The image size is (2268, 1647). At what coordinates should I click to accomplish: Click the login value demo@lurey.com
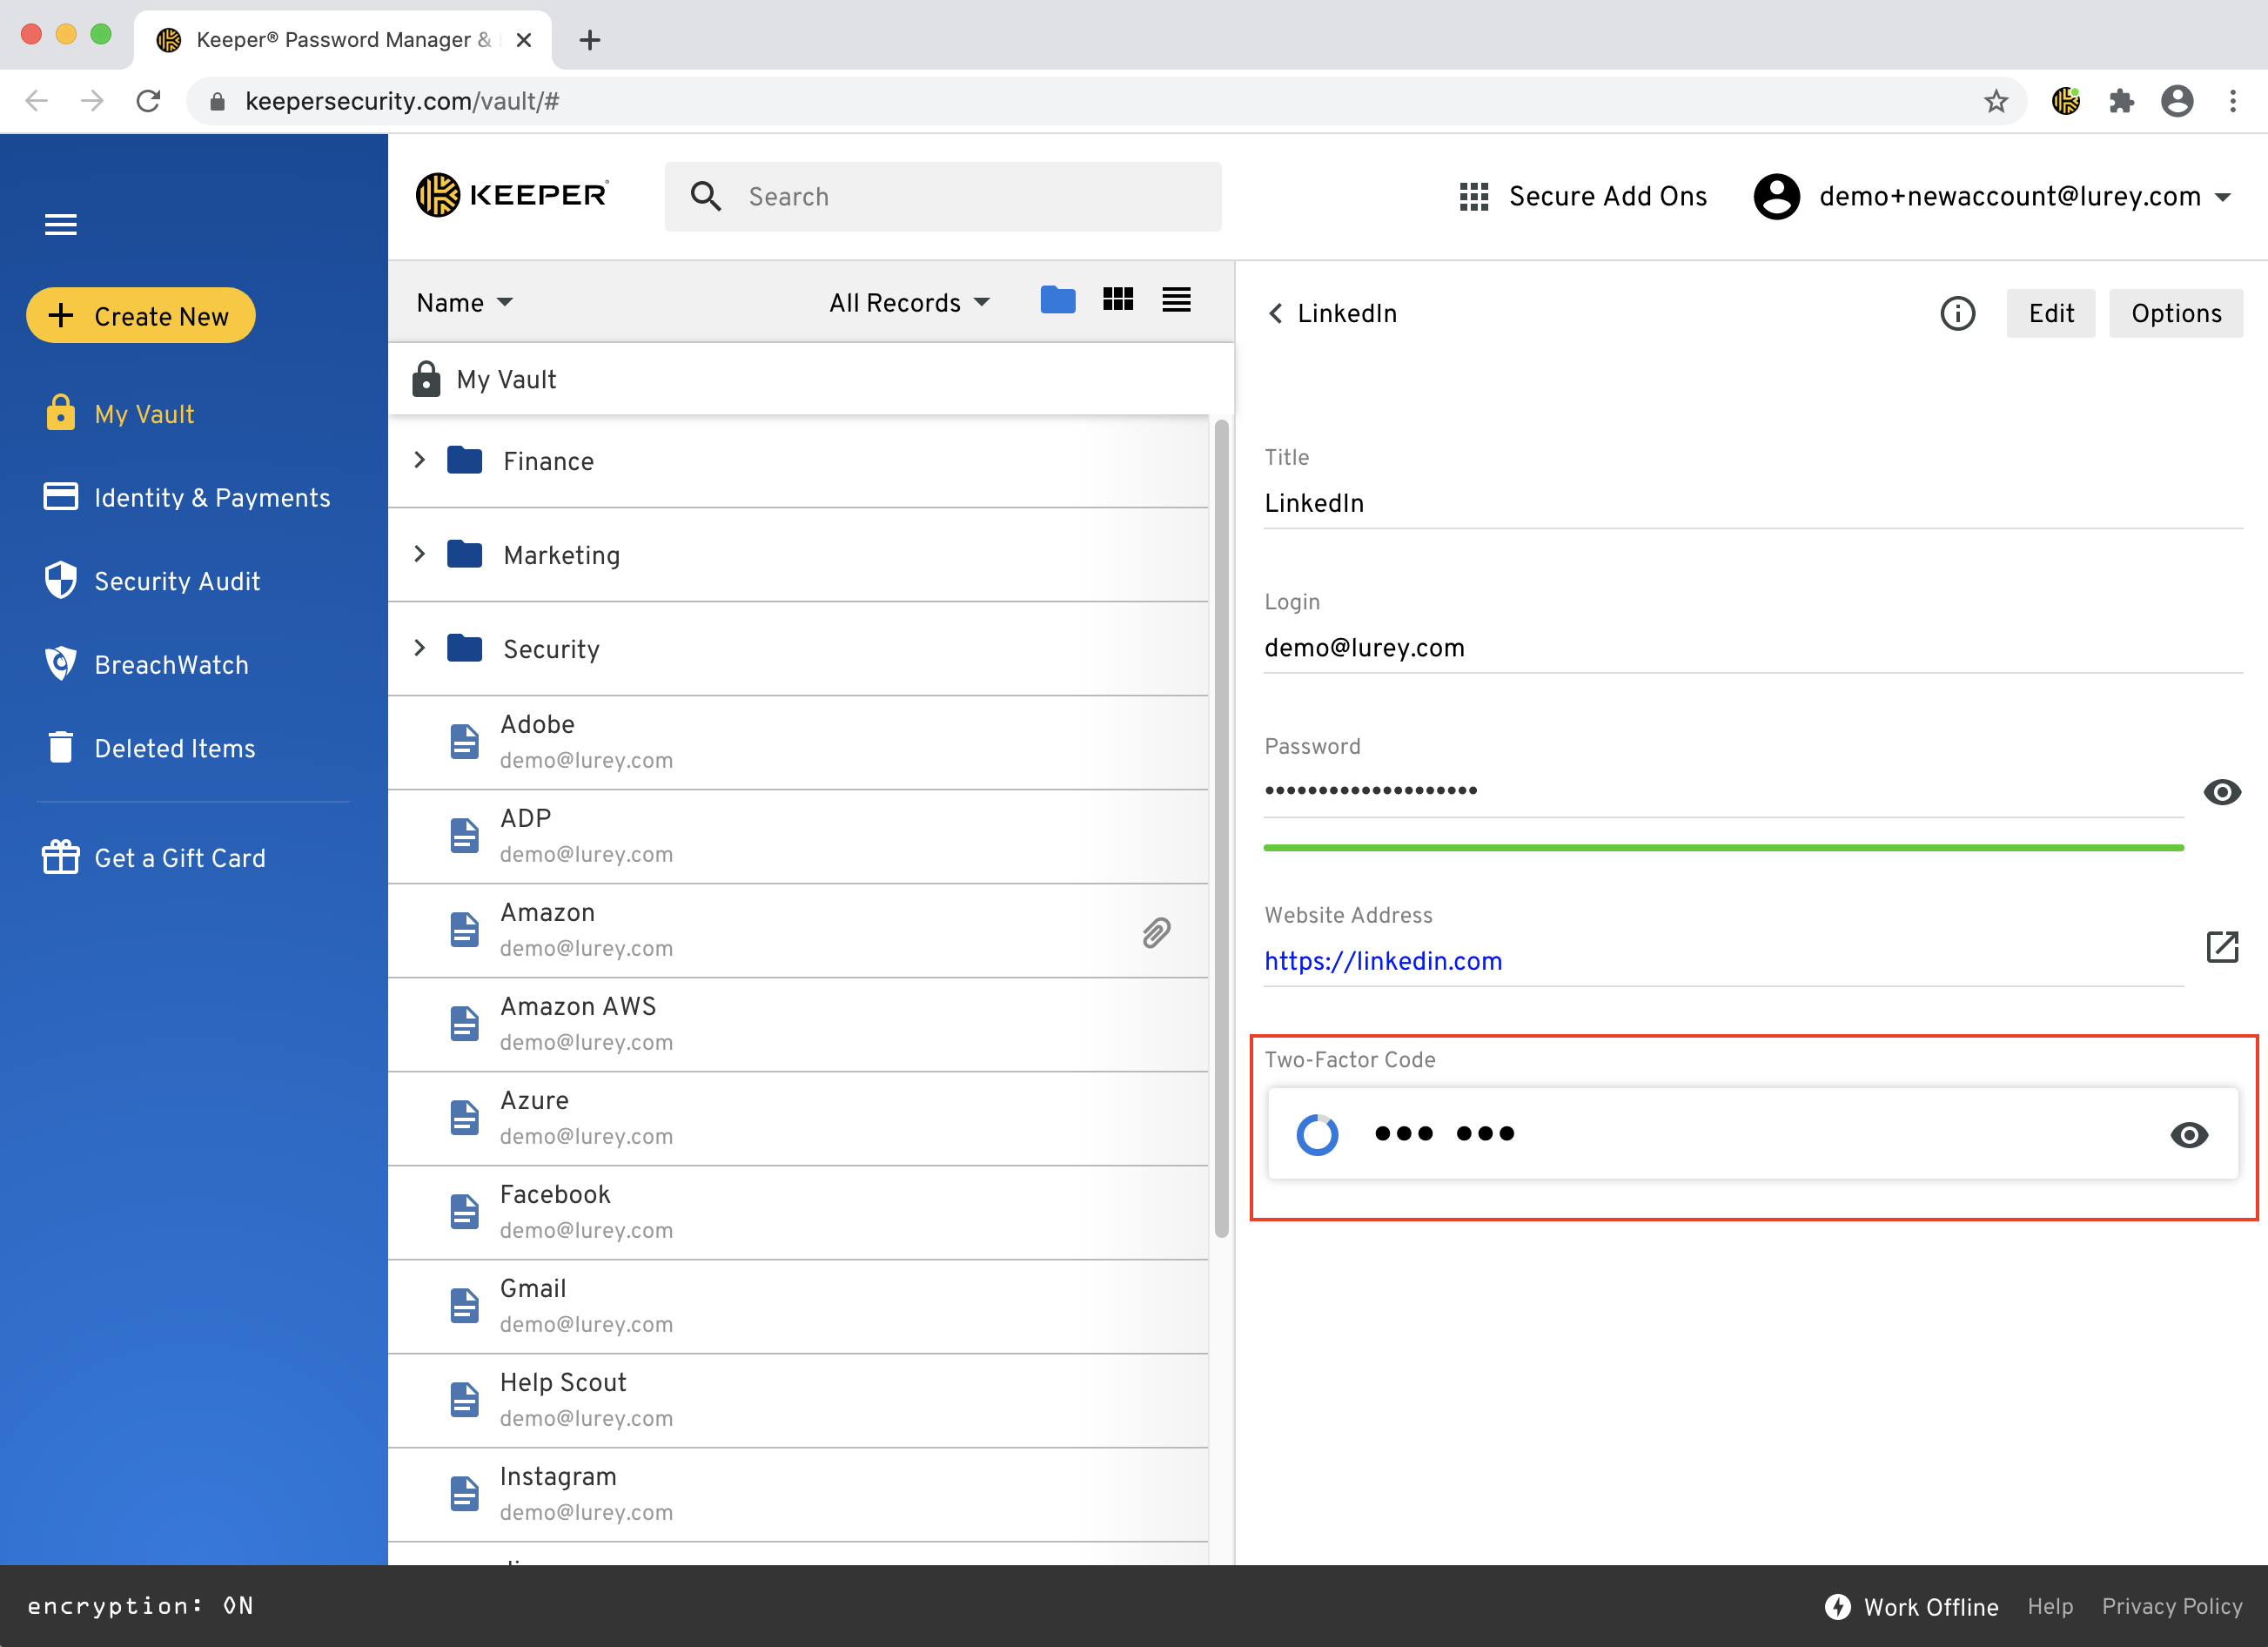pos(1364,648)
